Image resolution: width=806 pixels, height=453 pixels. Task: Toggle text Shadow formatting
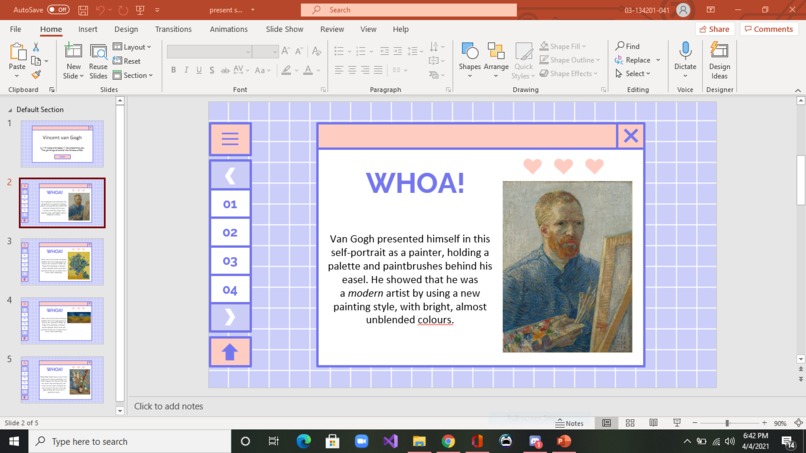tap(212, 70)
